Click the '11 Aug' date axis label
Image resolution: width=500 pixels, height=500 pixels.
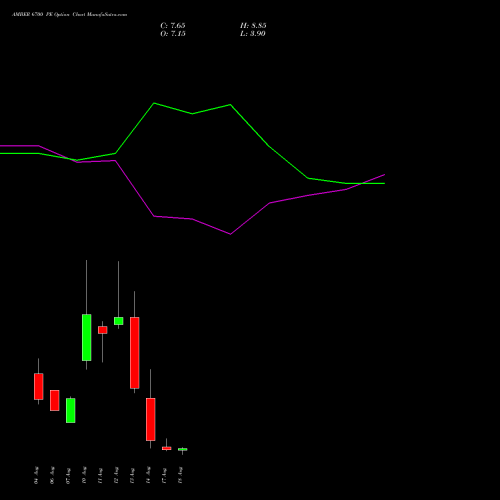click(100, 475)
